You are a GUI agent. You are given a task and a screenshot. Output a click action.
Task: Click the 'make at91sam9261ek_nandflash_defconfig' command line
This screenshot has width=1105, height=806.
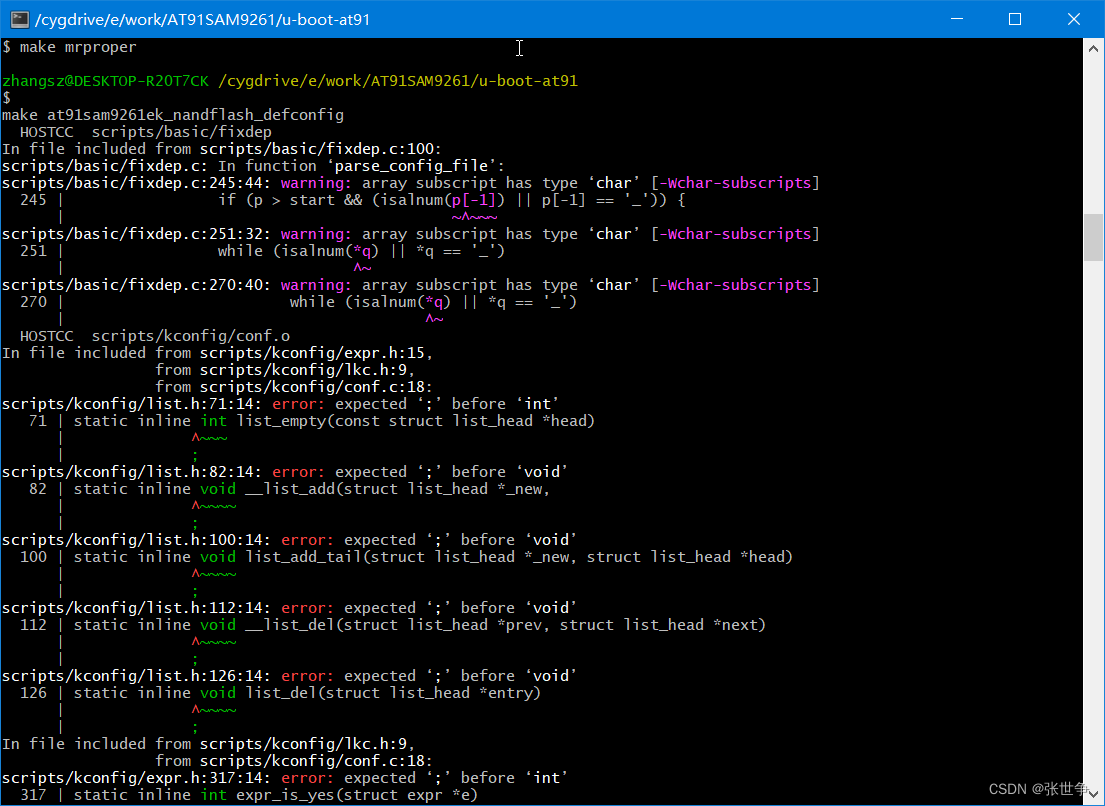172,114
